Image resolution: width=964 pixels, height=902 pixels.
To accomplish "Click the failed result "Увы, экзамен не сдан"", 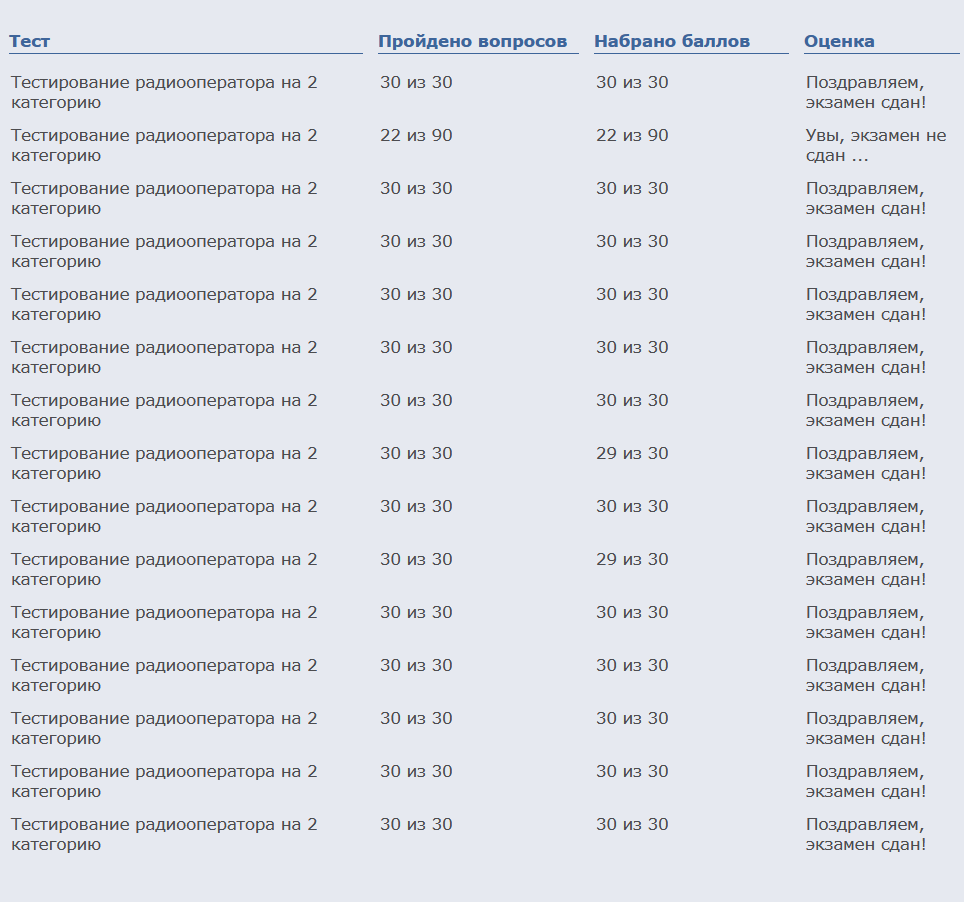I will click(875, 145).
